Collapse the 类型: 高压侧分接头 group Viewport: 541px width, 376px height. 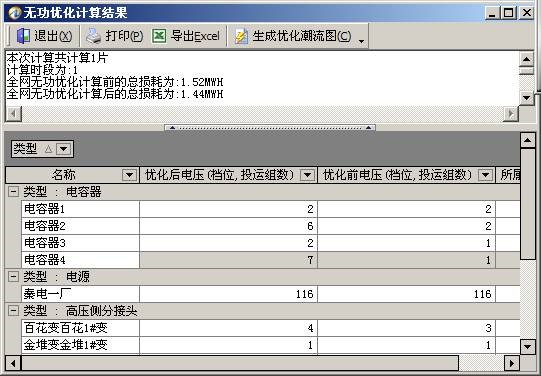13,311
